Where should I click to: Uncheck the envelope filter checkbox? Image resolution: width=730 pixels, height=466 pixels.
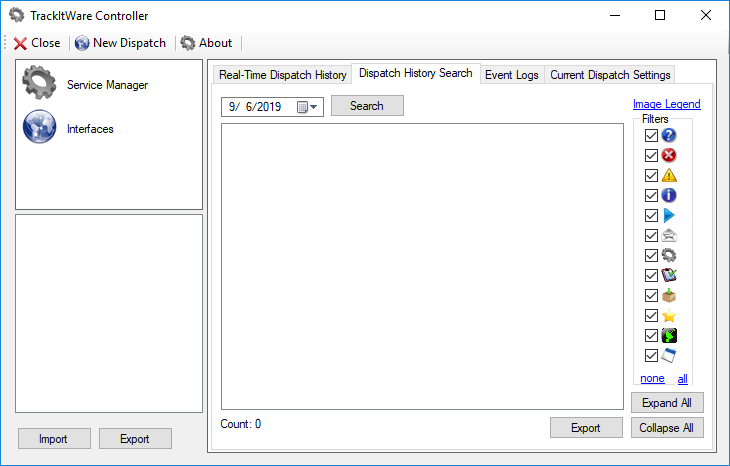coord(651,236)
